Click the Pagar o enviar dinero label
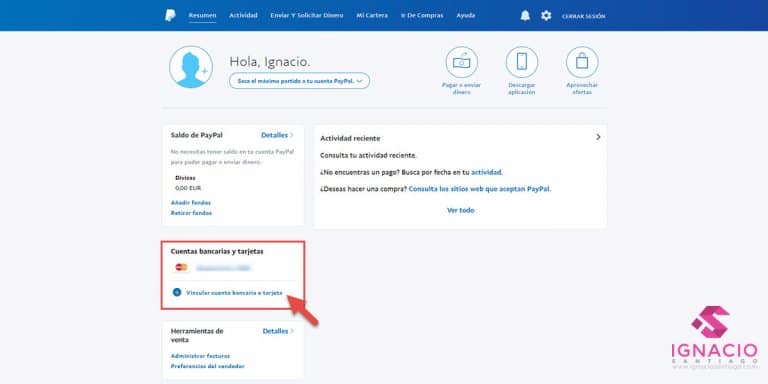The height and width of the screenshot is (384, 768). point(461,88)
